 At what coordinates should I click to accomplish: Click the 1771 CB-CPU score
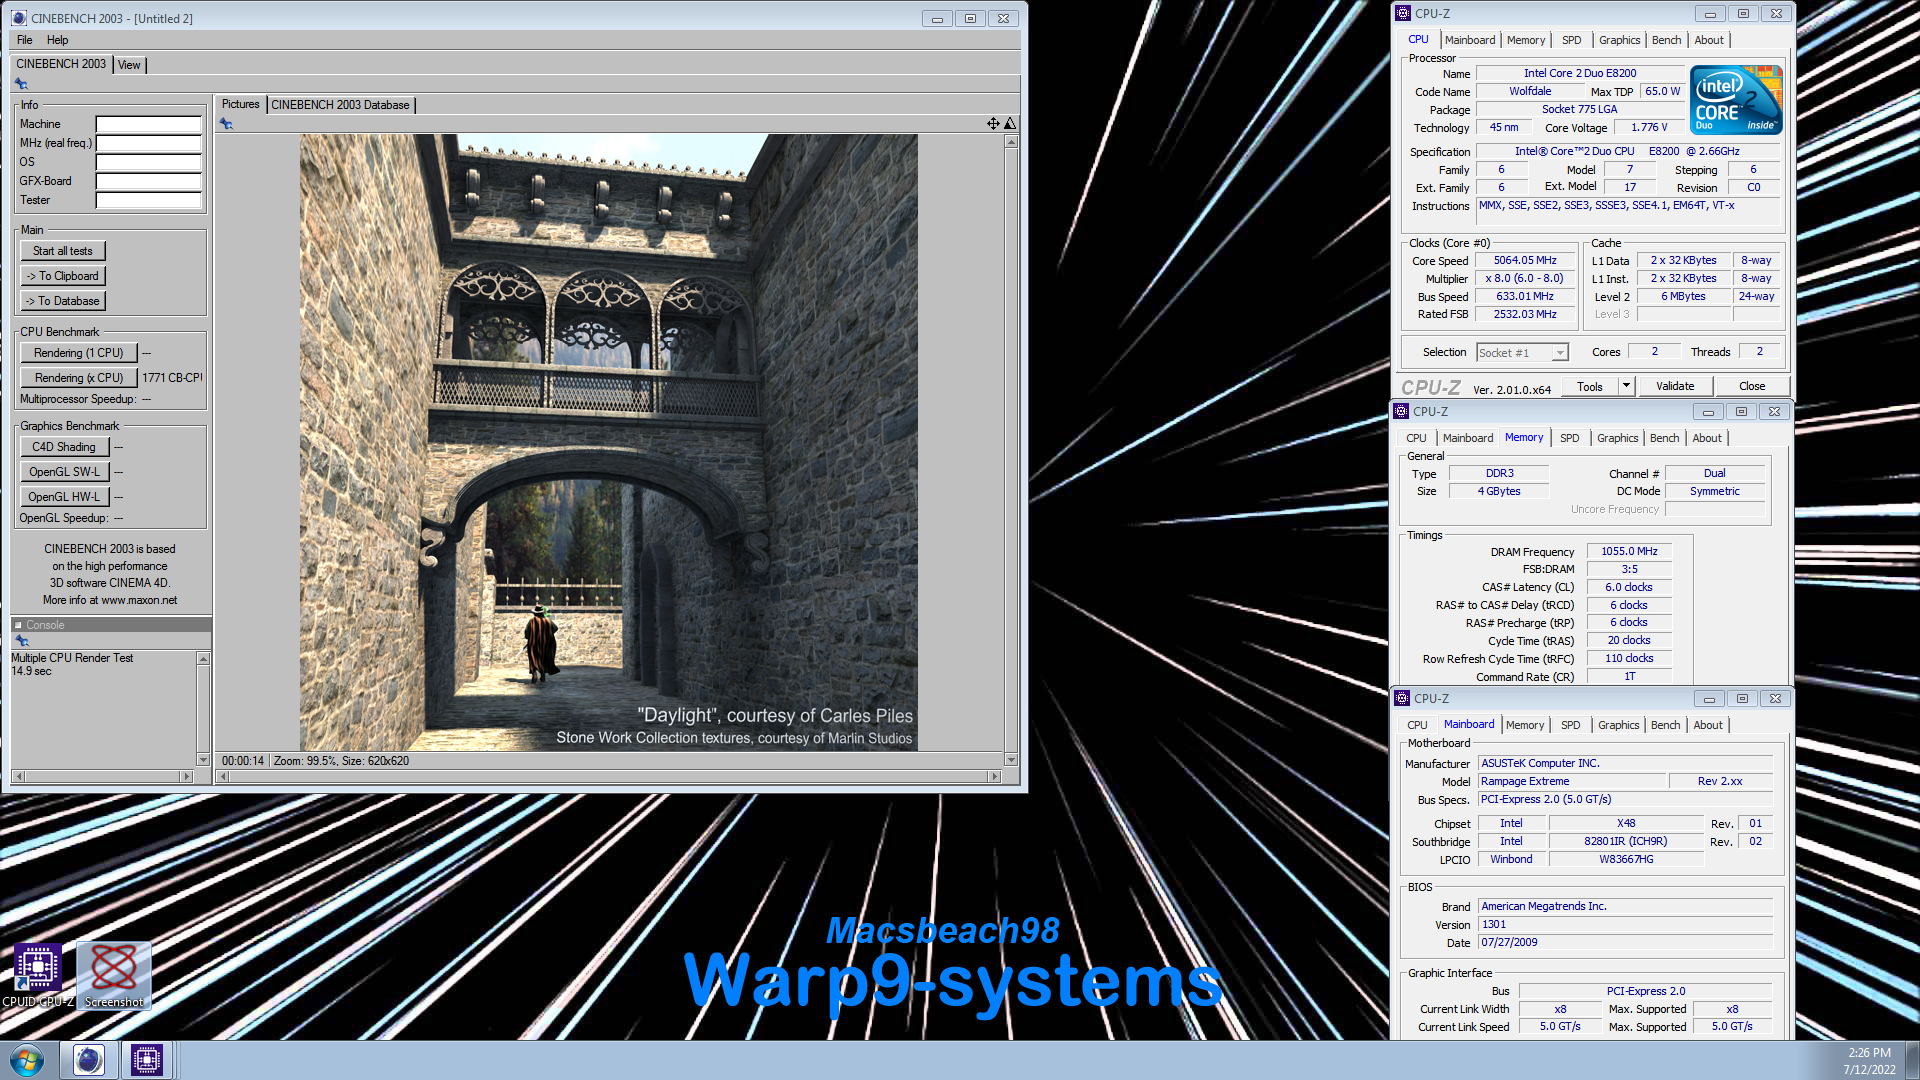(x=172, y=378)
